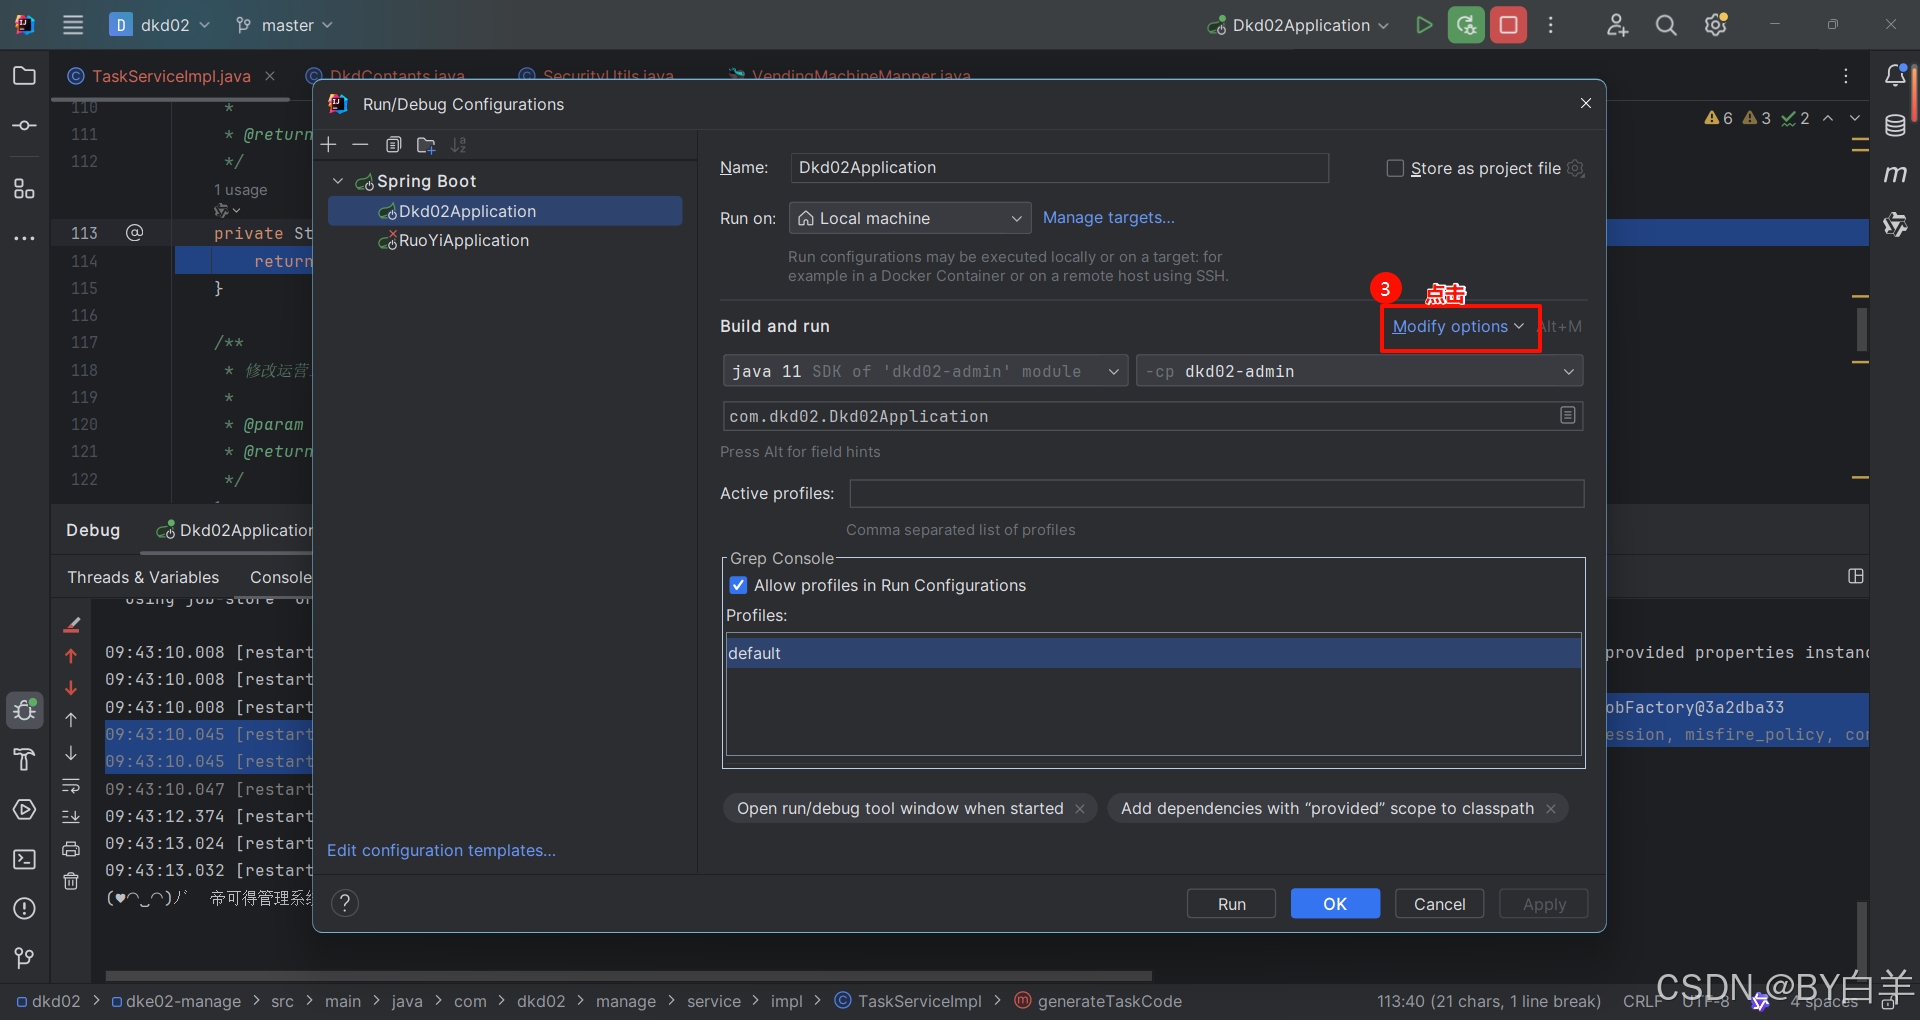
Task: Click the Active profiles input field
Action: click(1216, 494)
